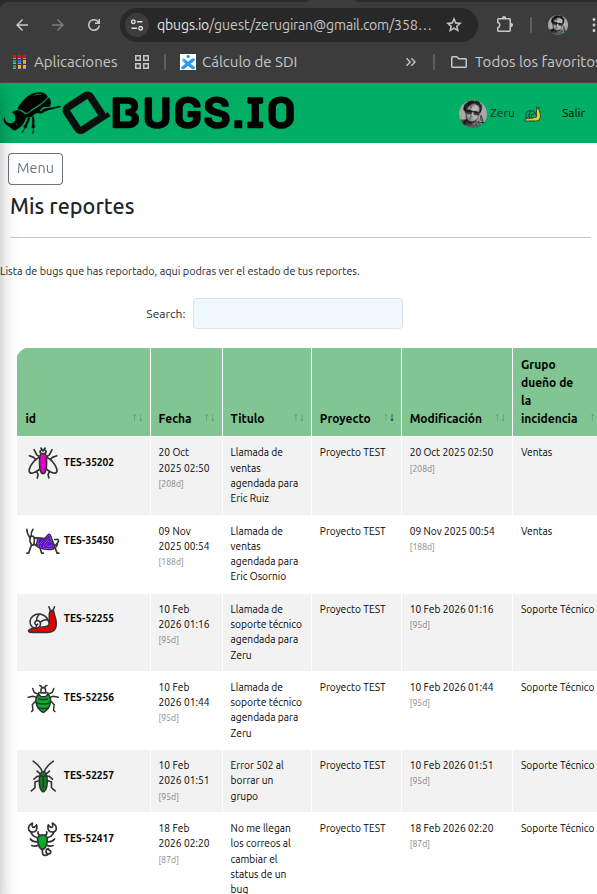The height and width of the screenshot is (894, 597).
Task: Open the Aplicaciones bookmark shortcut
Action: coord(65,62)
